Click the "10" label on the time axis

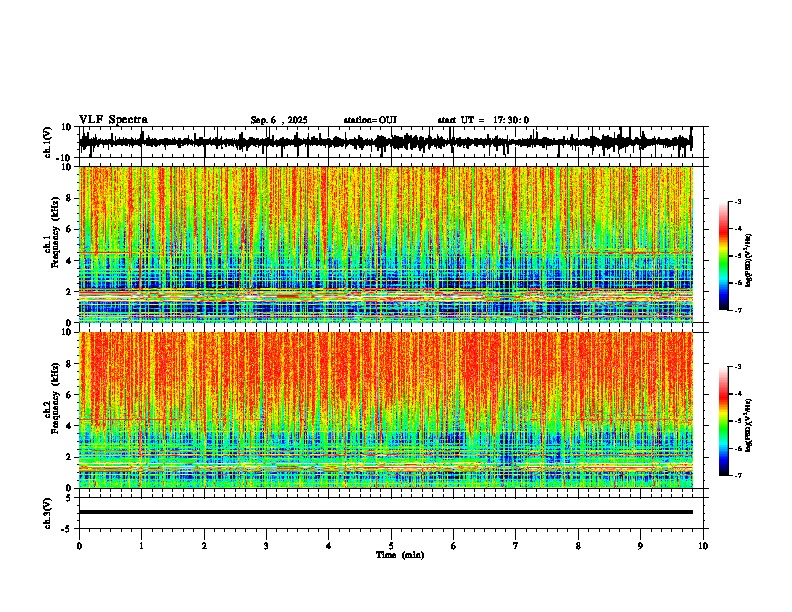click(703, 546)
